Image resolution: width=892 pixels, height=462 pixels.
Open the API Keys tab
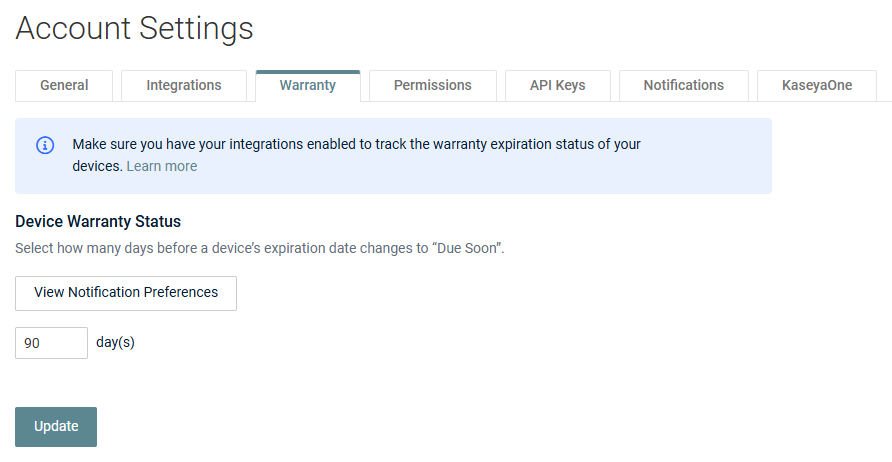558,85
